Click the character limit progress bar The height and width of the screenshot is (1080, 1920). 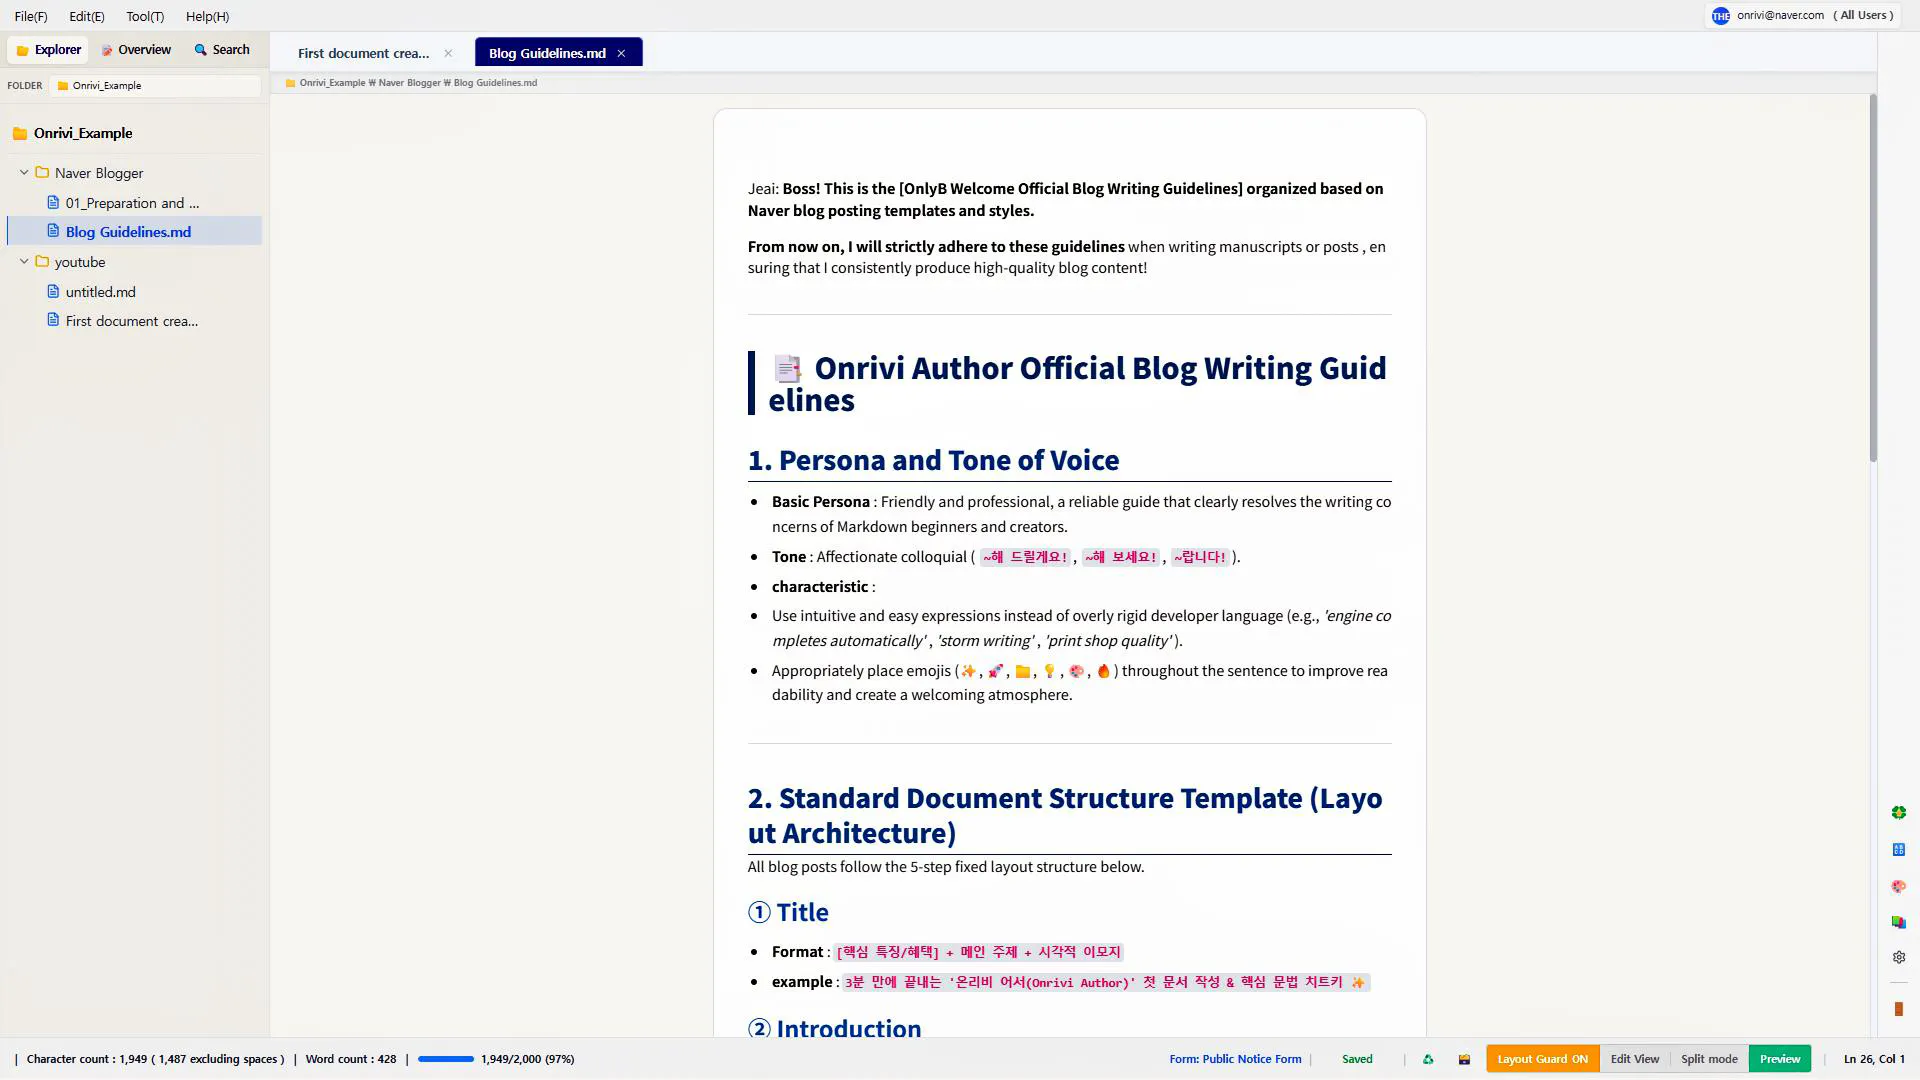446,1059
